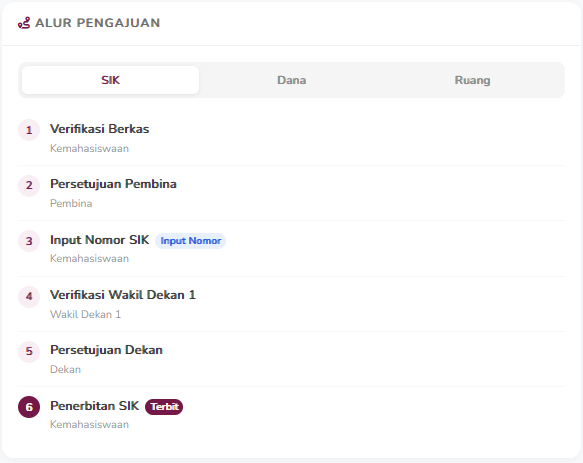Select the SIK tab
This screenshot has height=463, width=583.
pyautogui.click(x=110, y=80)
